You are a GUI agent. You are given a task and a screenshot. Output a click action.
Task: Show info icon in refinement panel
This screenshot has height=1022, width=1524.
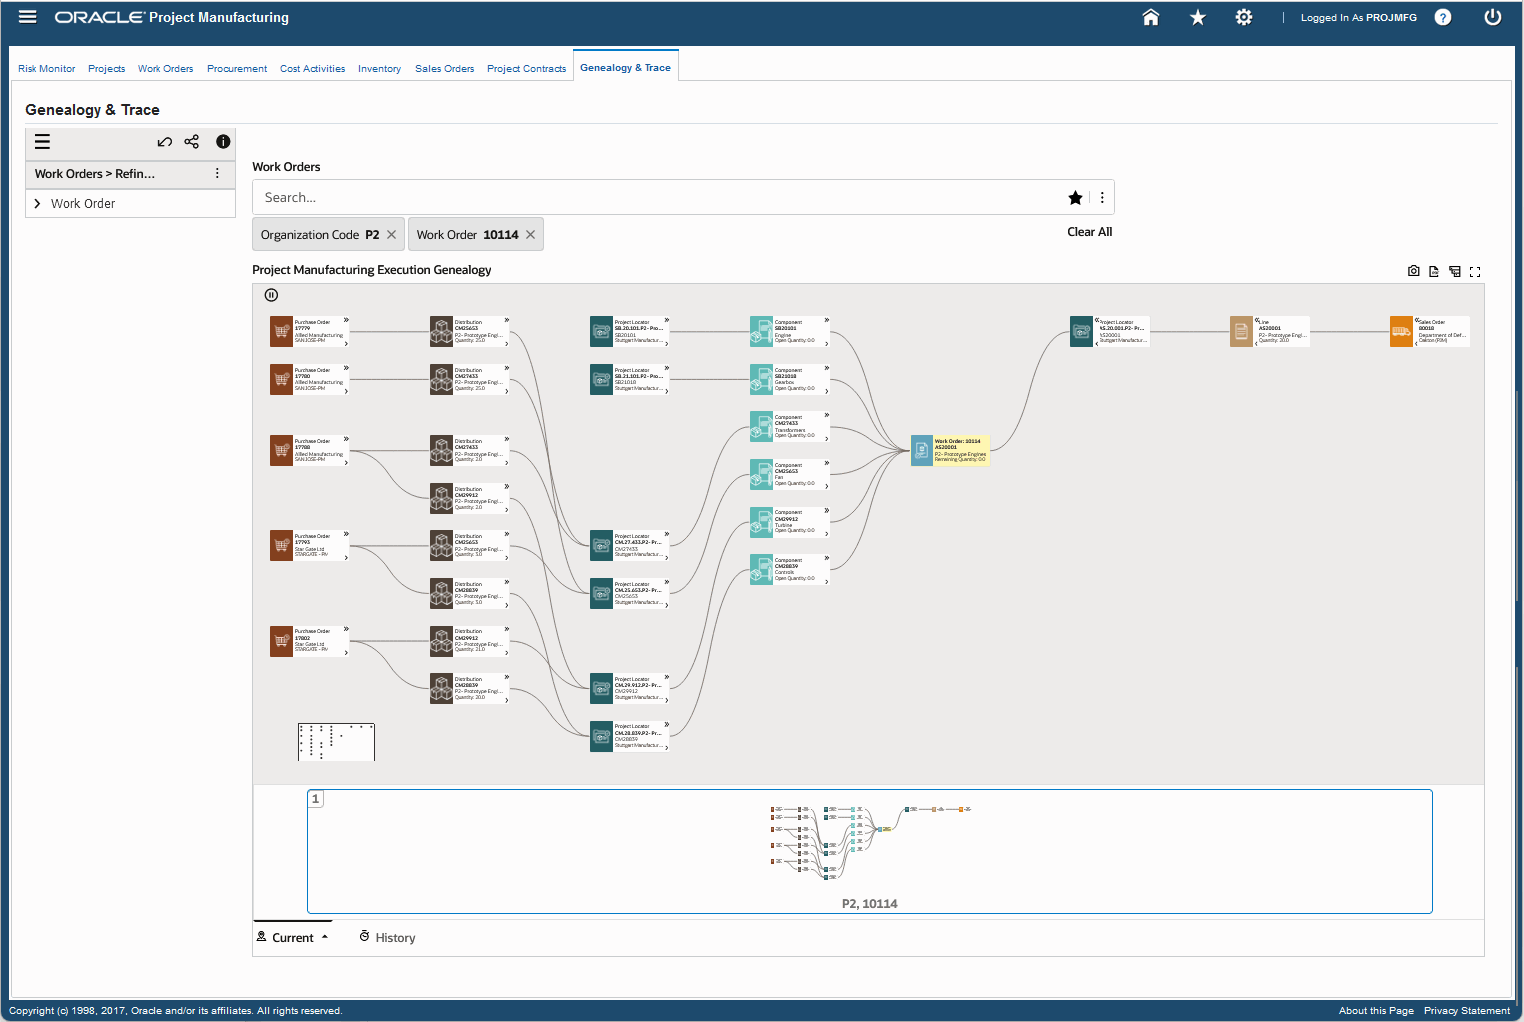pos(223,142)
